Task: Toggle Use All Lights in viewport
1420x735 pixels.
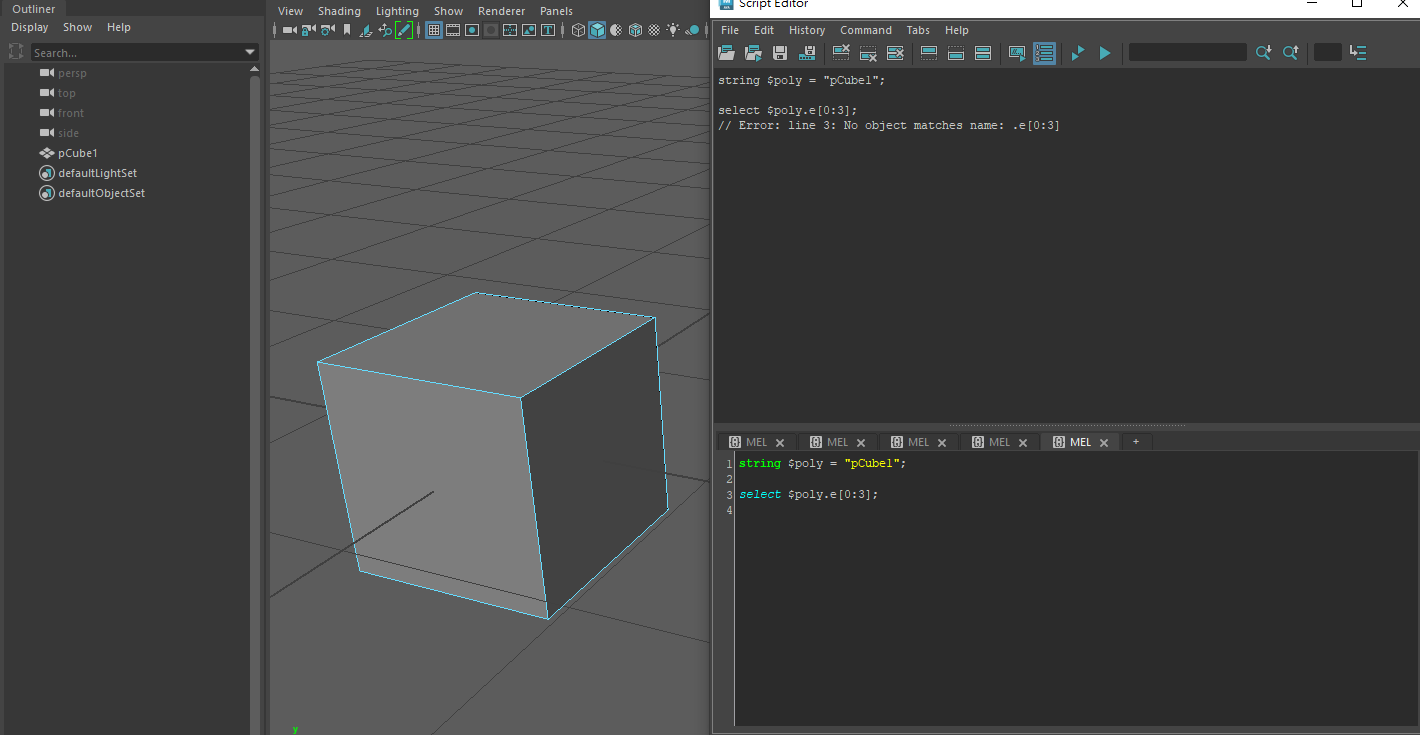Action: click(673, 31)
